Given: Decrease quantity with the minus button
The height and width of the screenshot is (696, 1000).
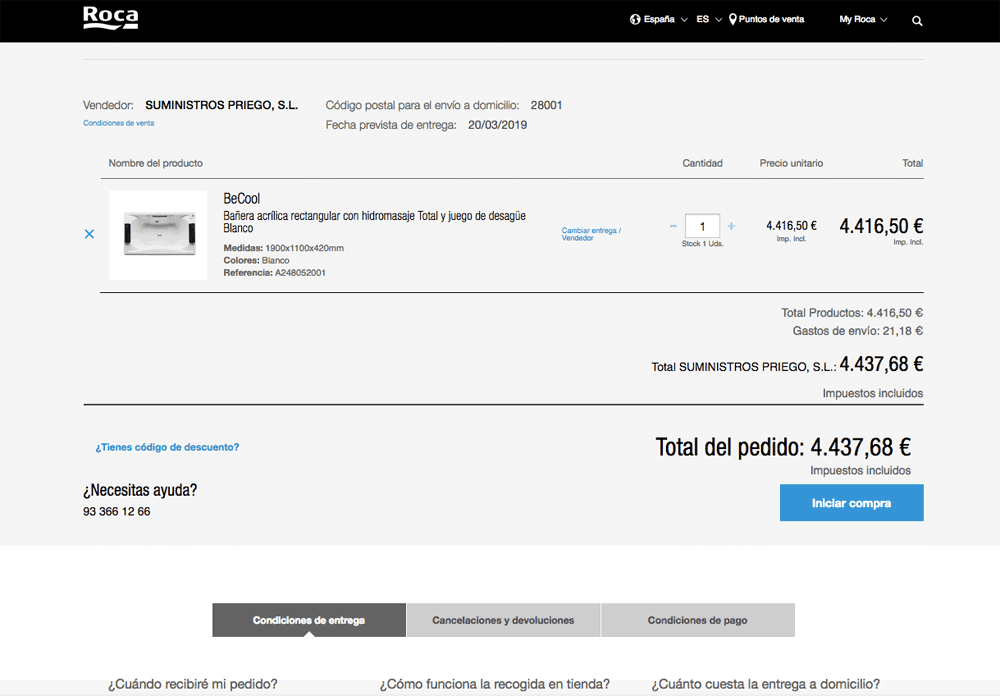Looking at the screenshot, I should click(x=673, y=226).
